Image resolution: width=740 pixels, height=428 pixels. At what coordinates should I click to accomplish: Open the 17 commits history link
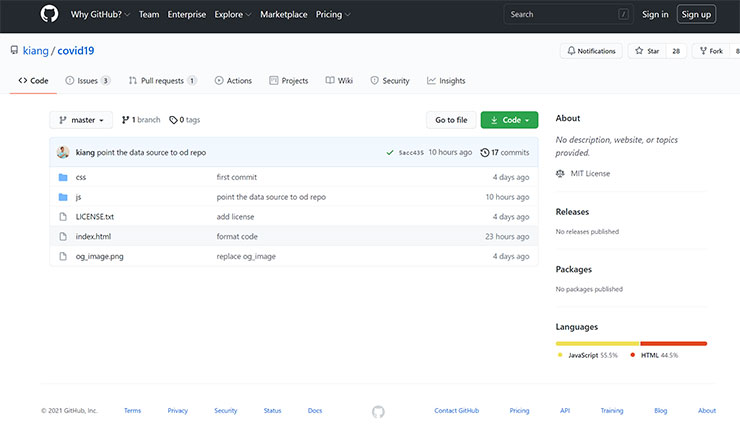click(505, 152)
